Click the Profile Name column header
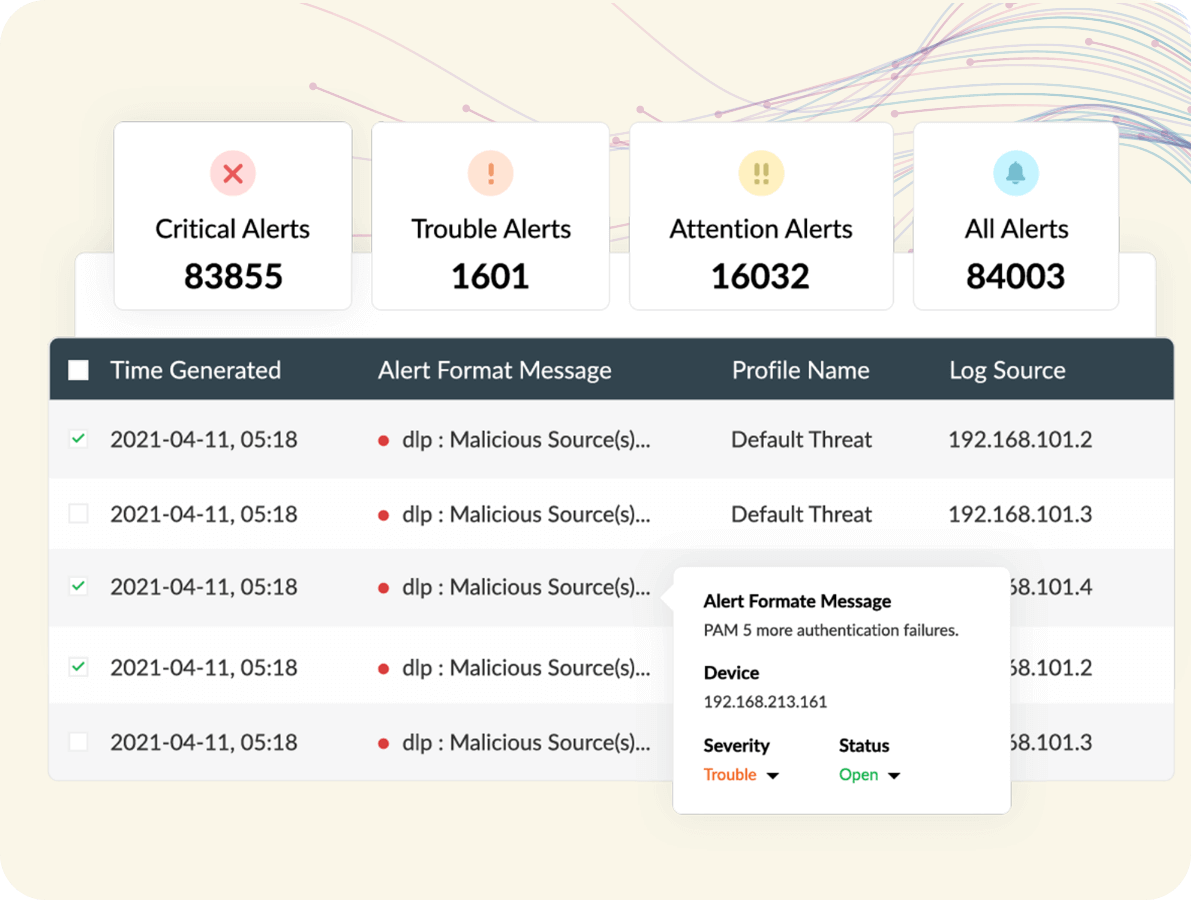Viewport: 1191px width, 900px height. [x=800, y=369]
